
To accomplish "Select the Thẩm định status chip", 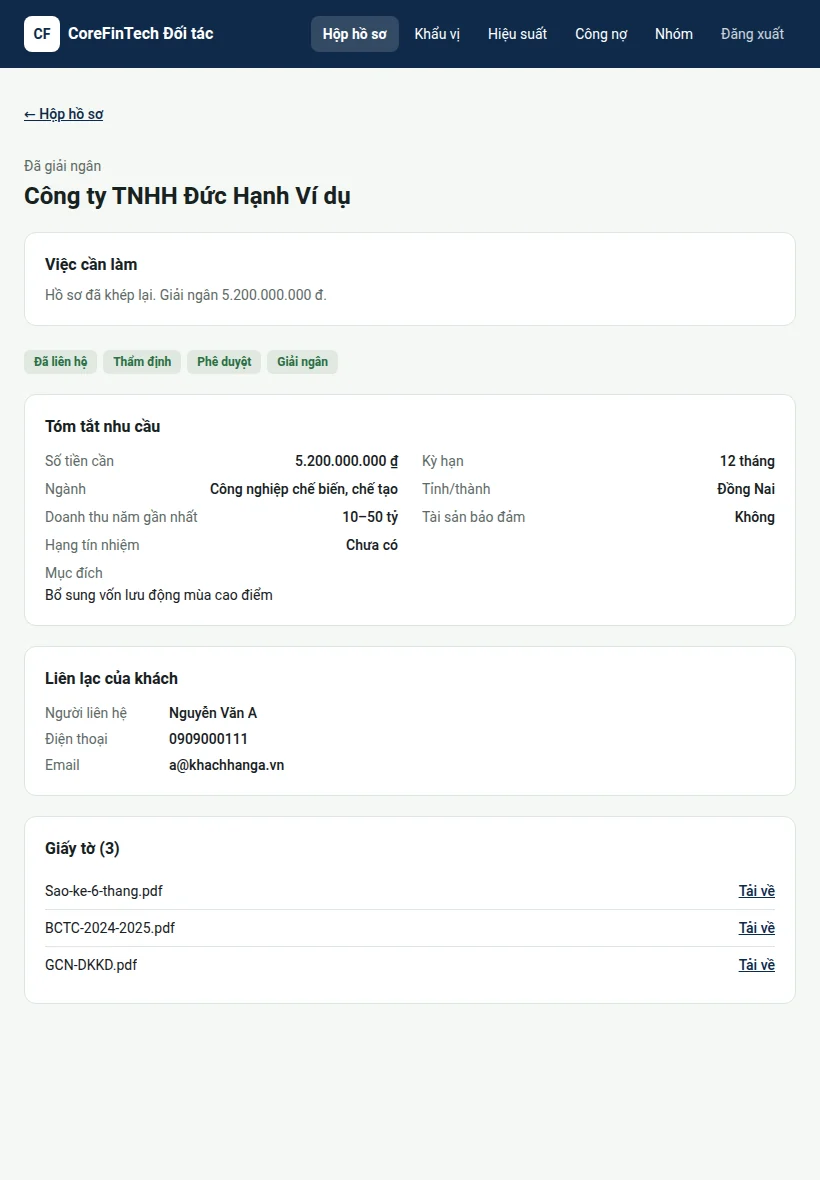I will click(142, 362).
